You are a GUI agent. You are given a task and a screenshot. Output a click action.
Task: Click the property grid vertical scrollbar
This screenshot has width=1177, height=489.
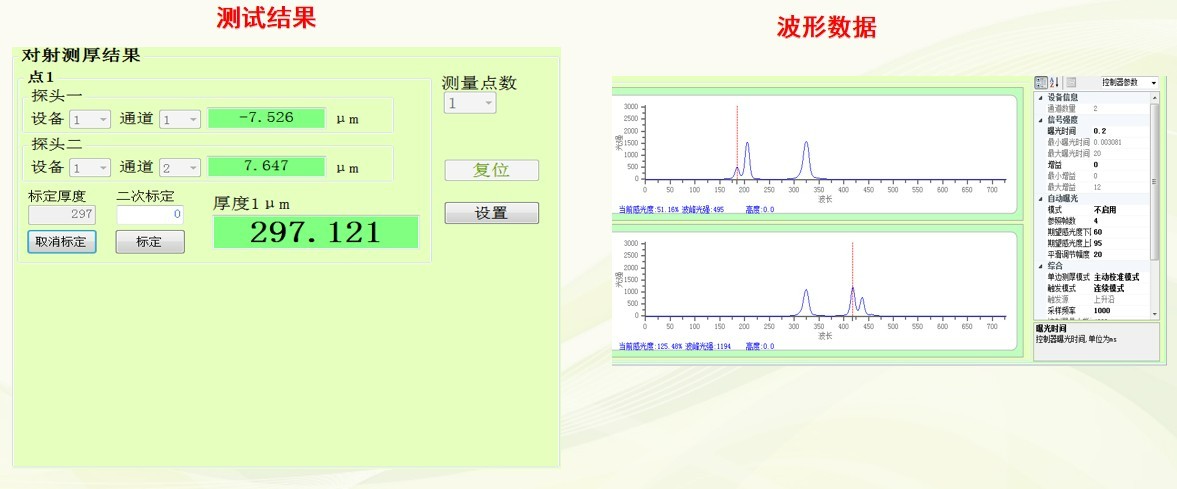click(1155, 200)
